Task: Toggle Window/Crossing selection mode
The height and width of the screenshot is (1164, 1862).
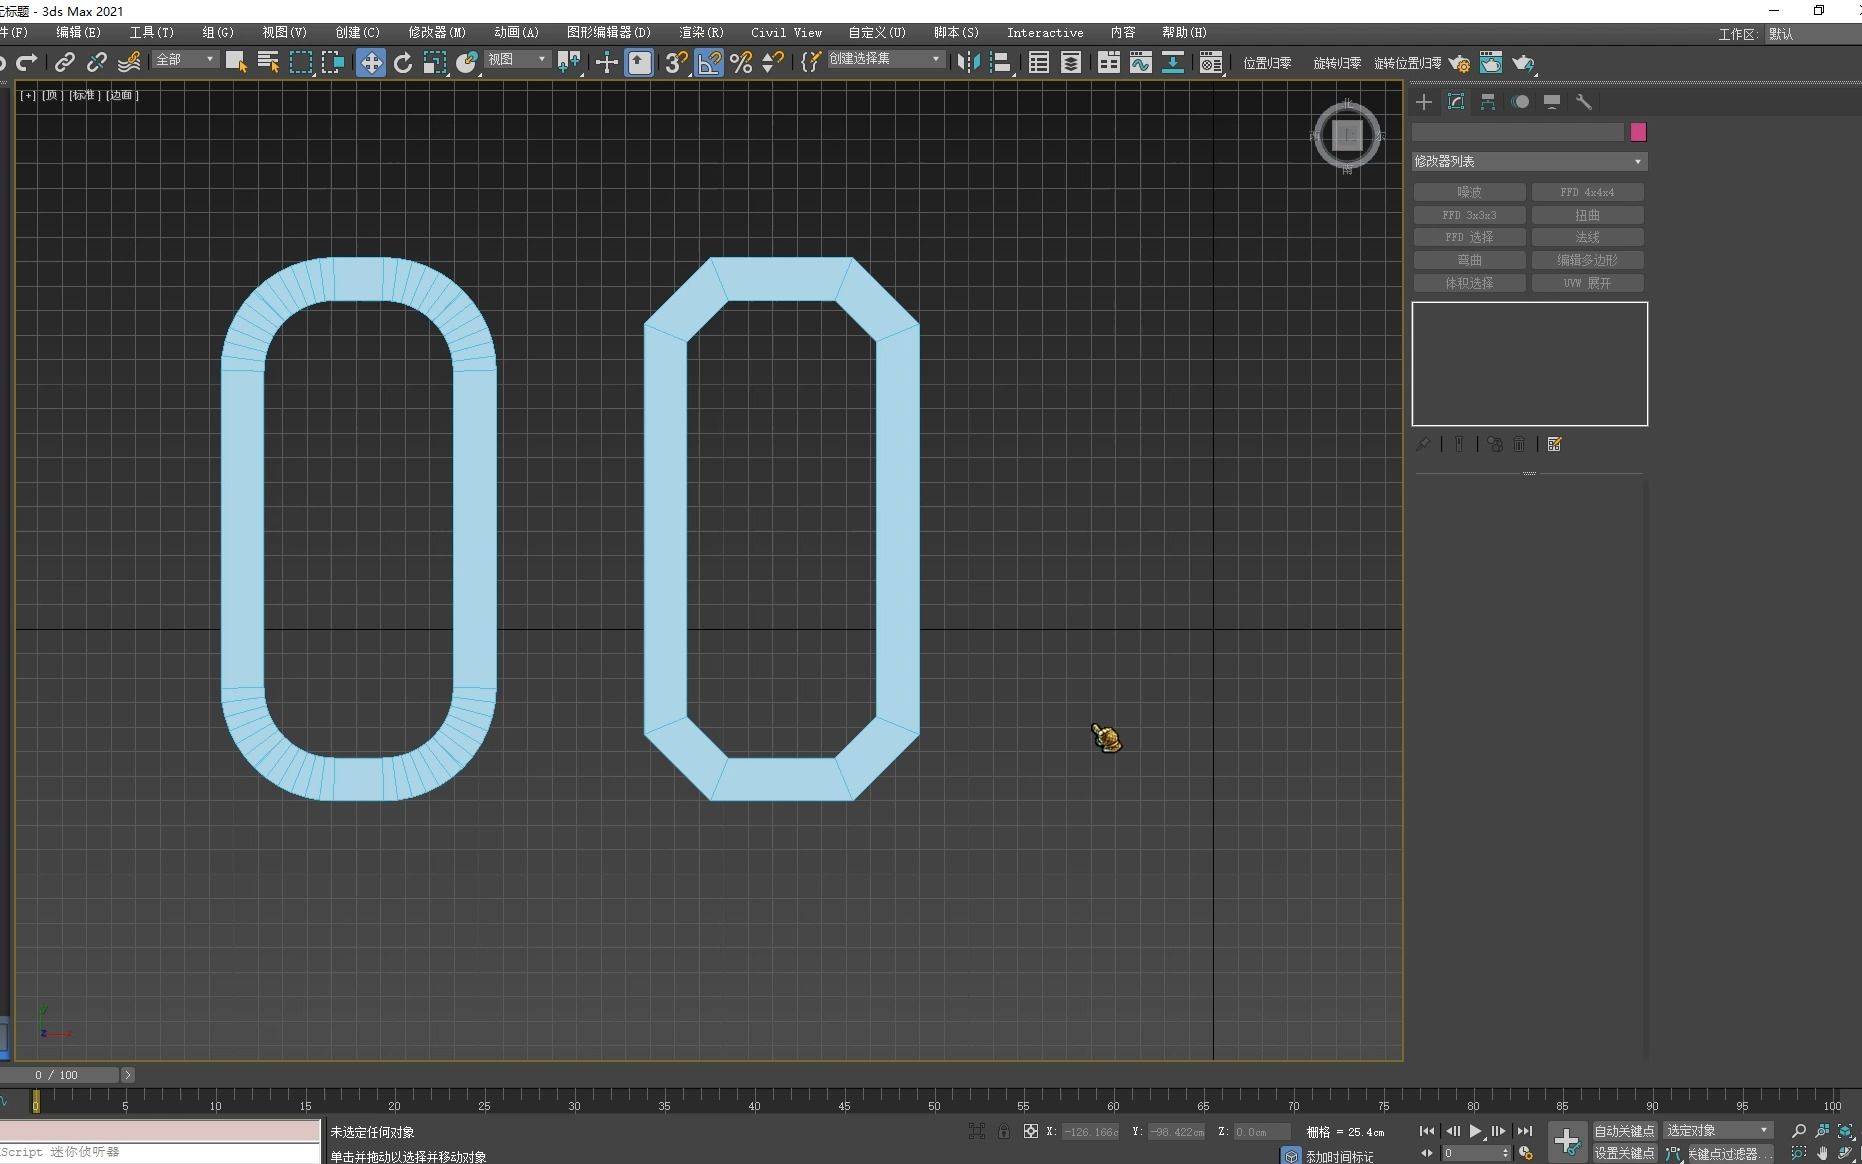Action: pos(332,62)
